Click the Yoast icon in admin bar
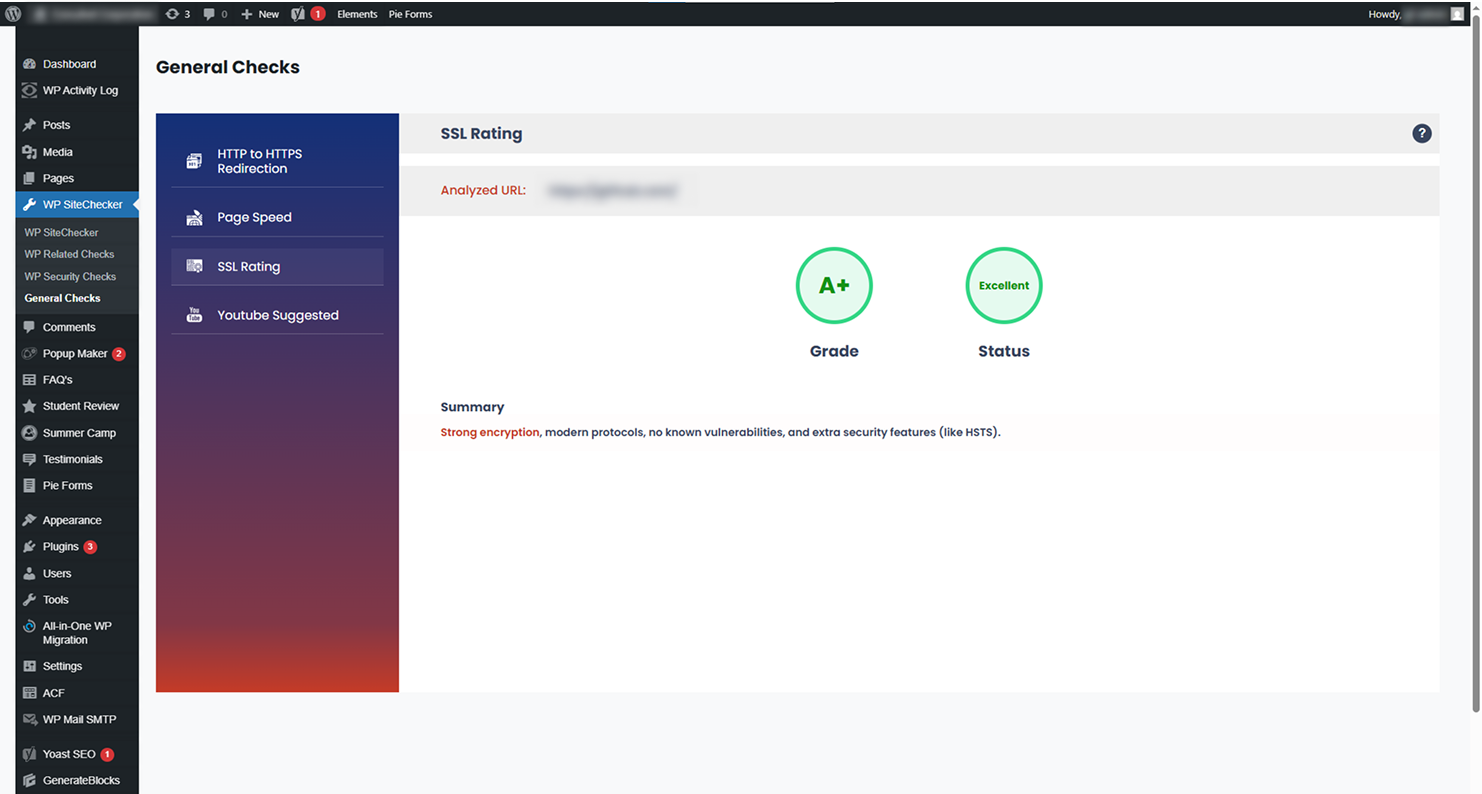Viewport: 1482px width, 794px height. 298,14
